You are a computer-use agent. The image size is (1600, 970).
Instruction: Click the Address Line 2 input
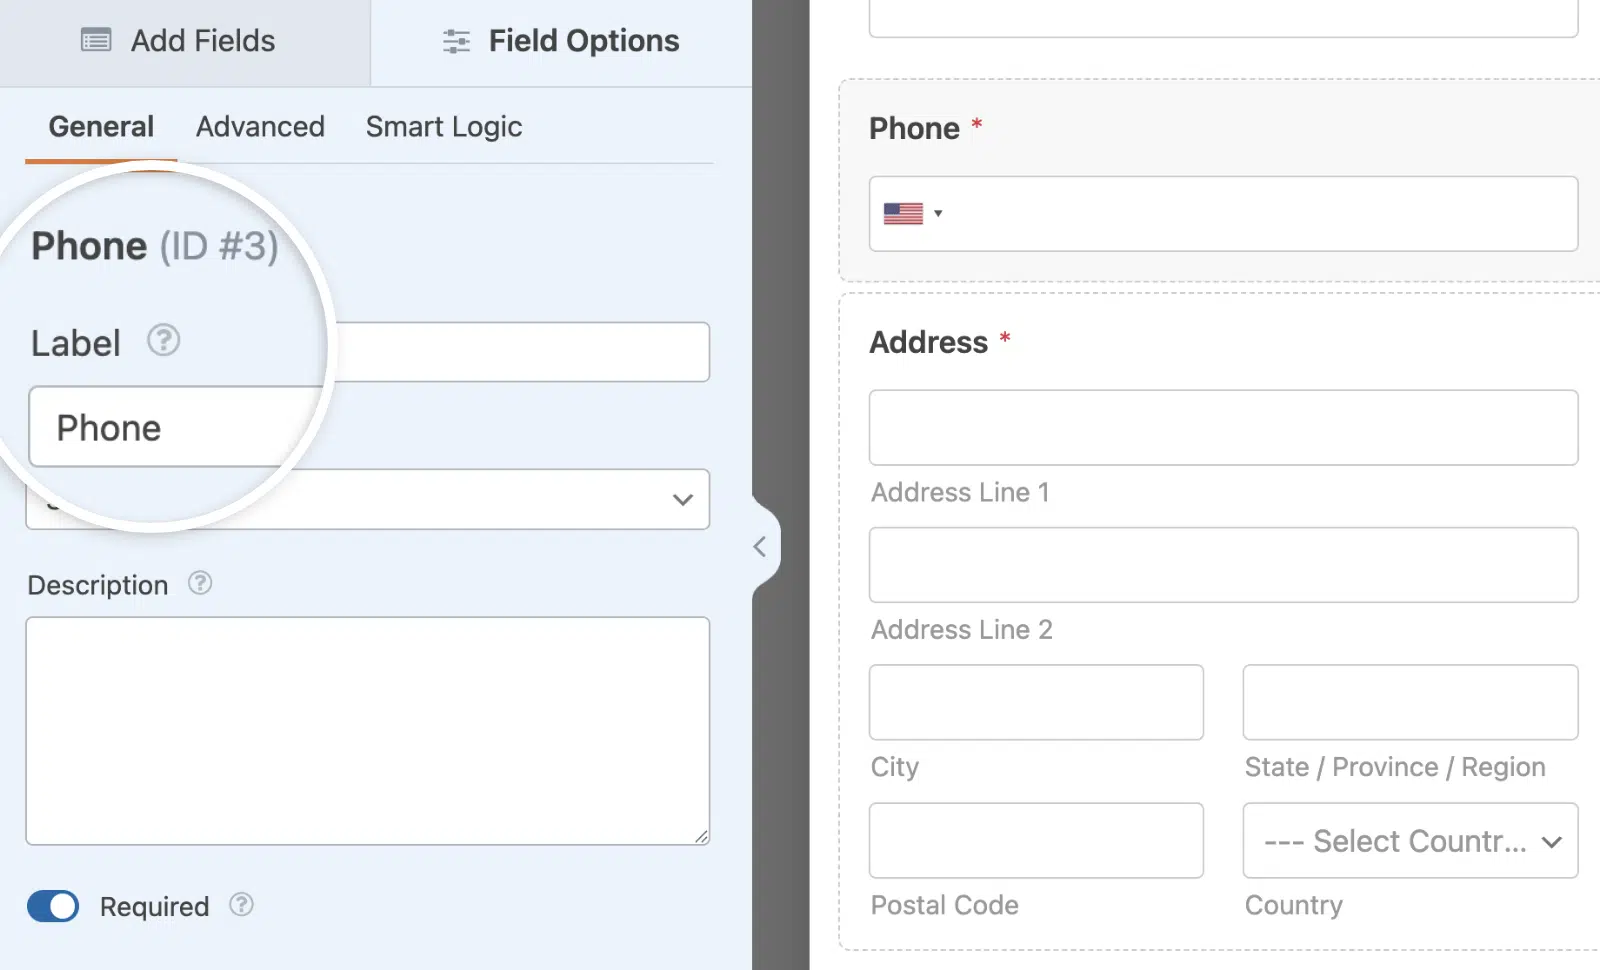coord(1223,565)
